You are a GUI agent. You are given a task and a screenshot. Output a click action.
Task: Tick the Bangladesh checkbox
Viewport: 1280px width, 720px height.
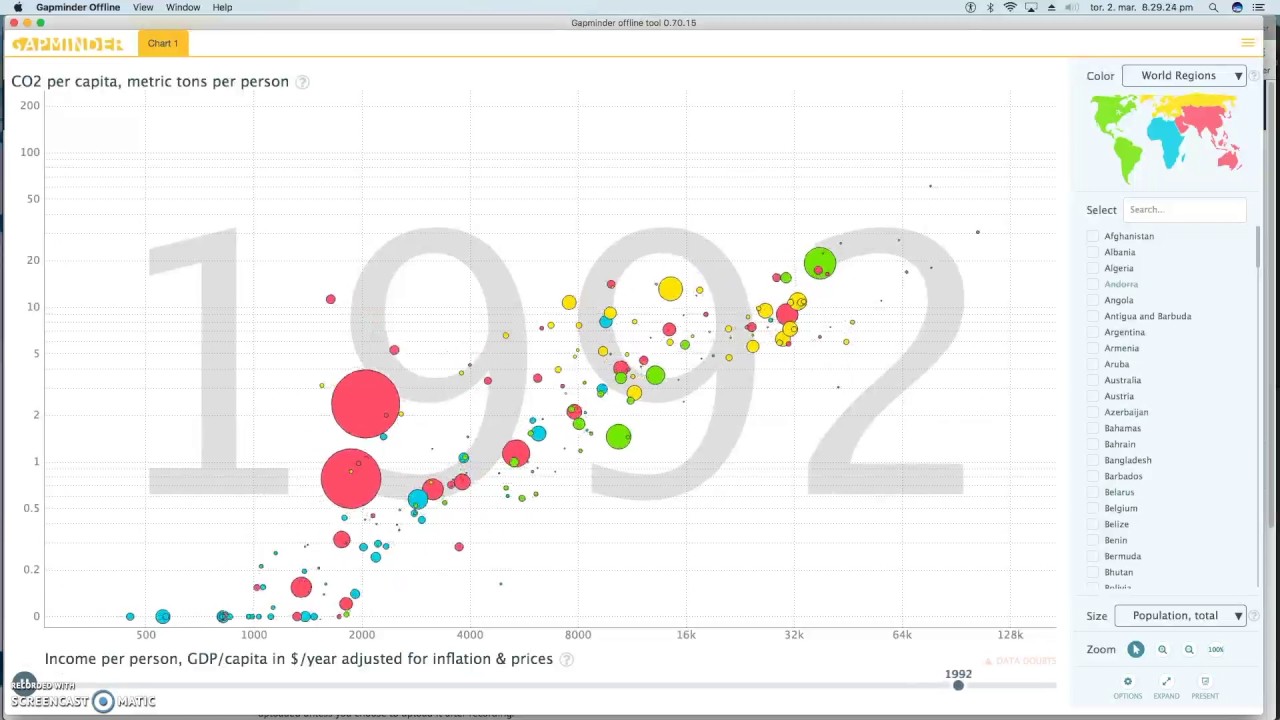coord(1093,460)
